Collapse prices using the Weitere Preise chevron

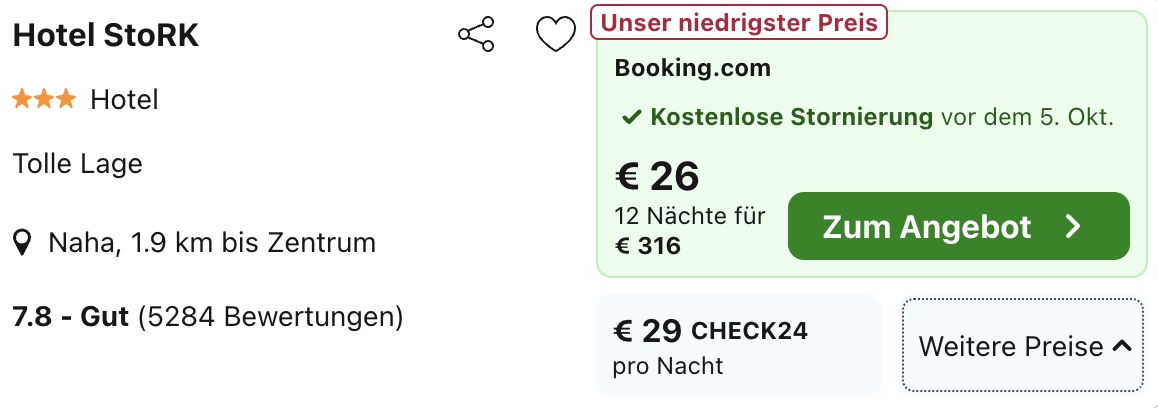tap(1121, 345)
